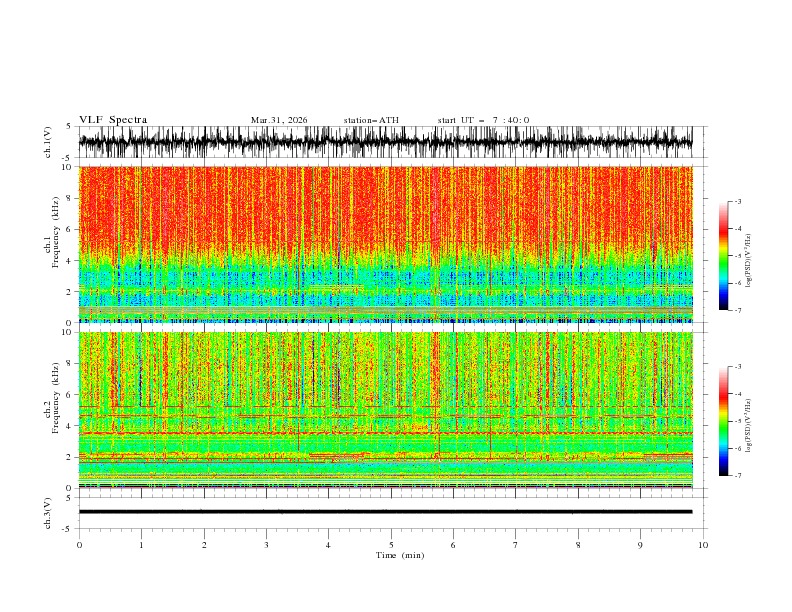This screenshot has width=792, height=612.
Task: Click the "6" minute time axis tick
Action: coord(453,545)
